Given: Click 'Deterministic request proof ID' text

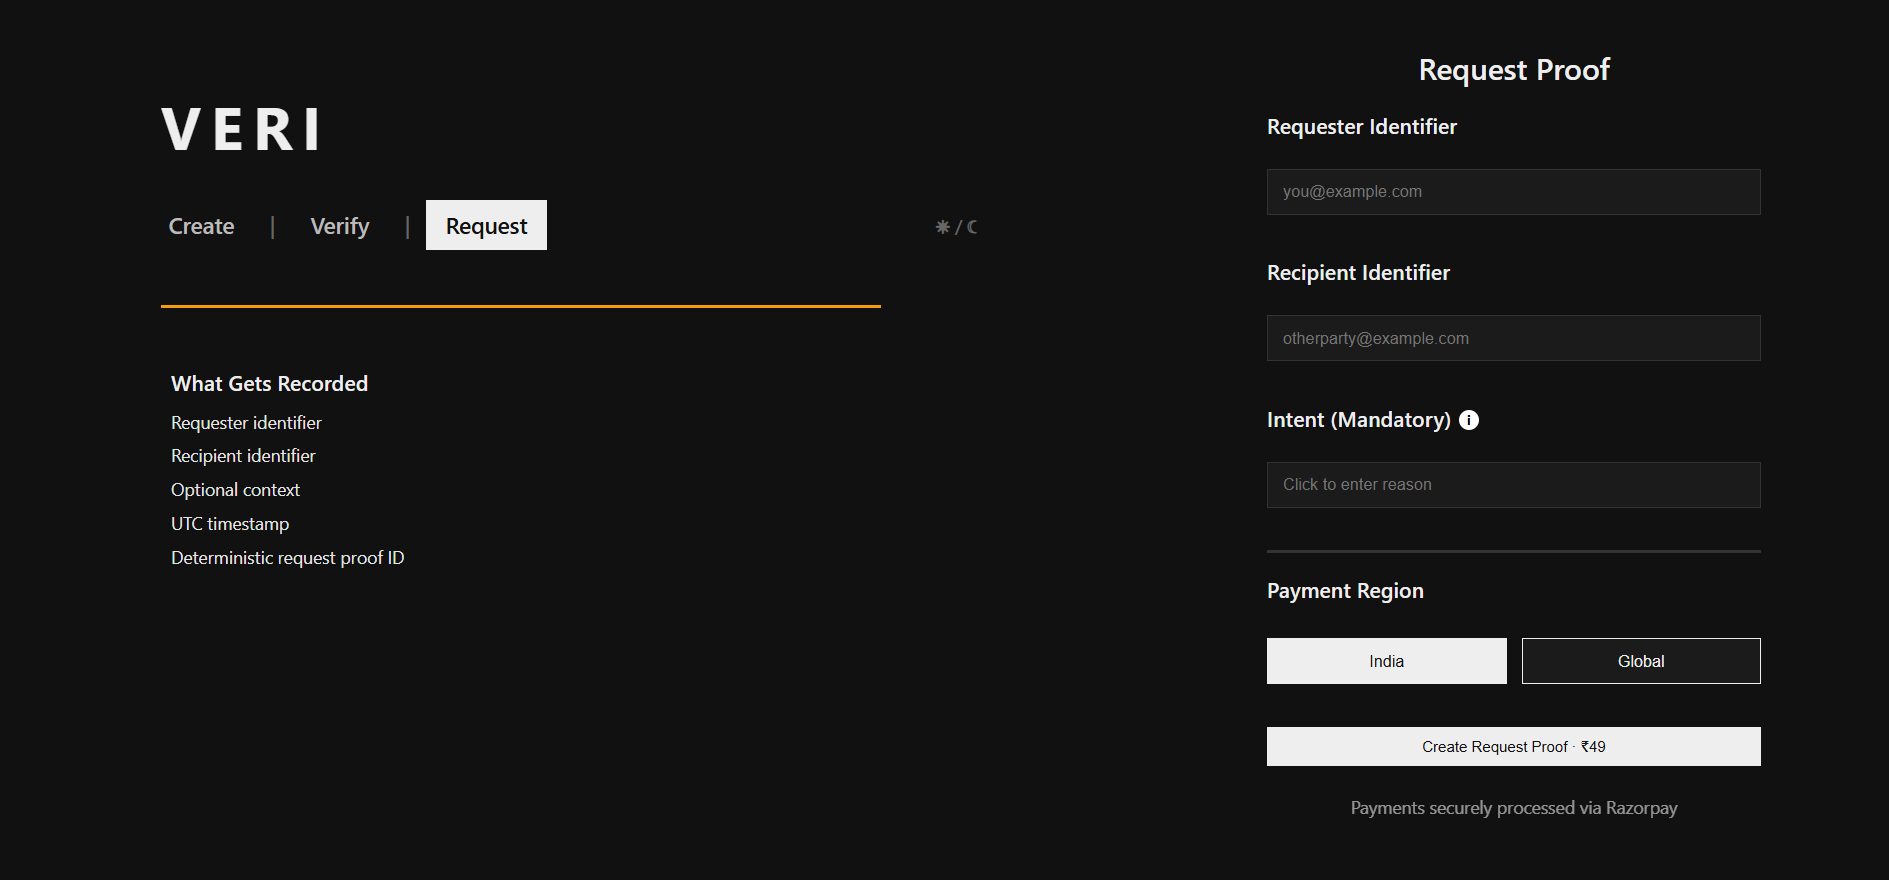Looking at the screenshot, I should click(288, 558).
